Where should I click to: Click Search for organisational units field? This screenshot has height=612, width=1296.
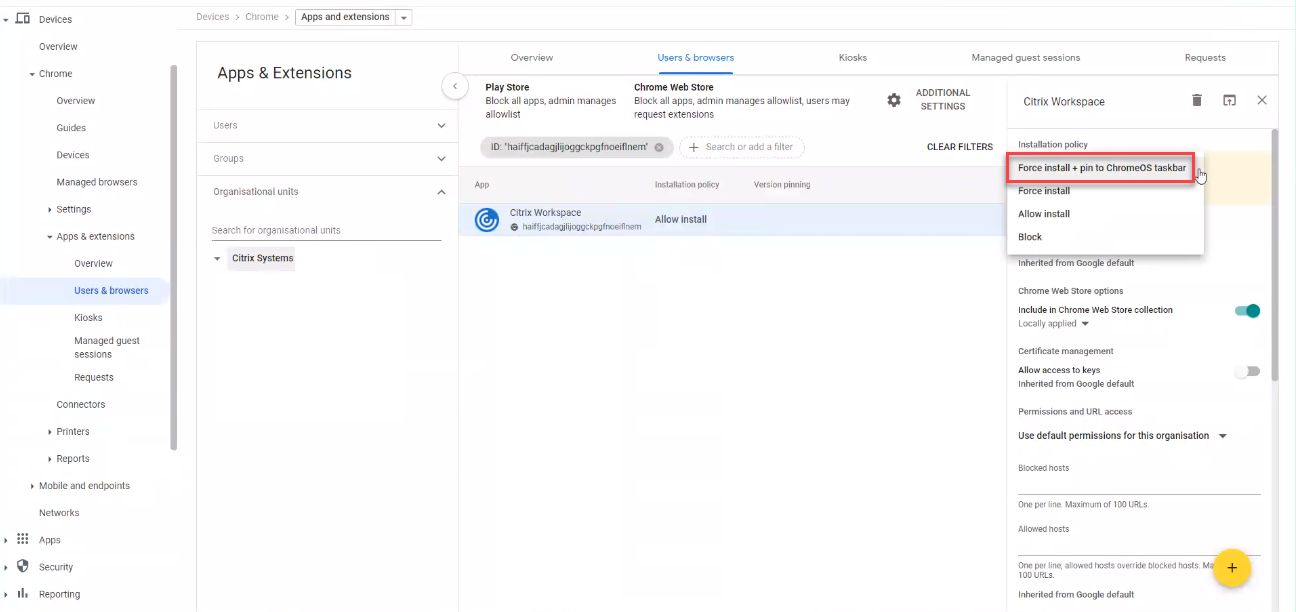point(326,230)
